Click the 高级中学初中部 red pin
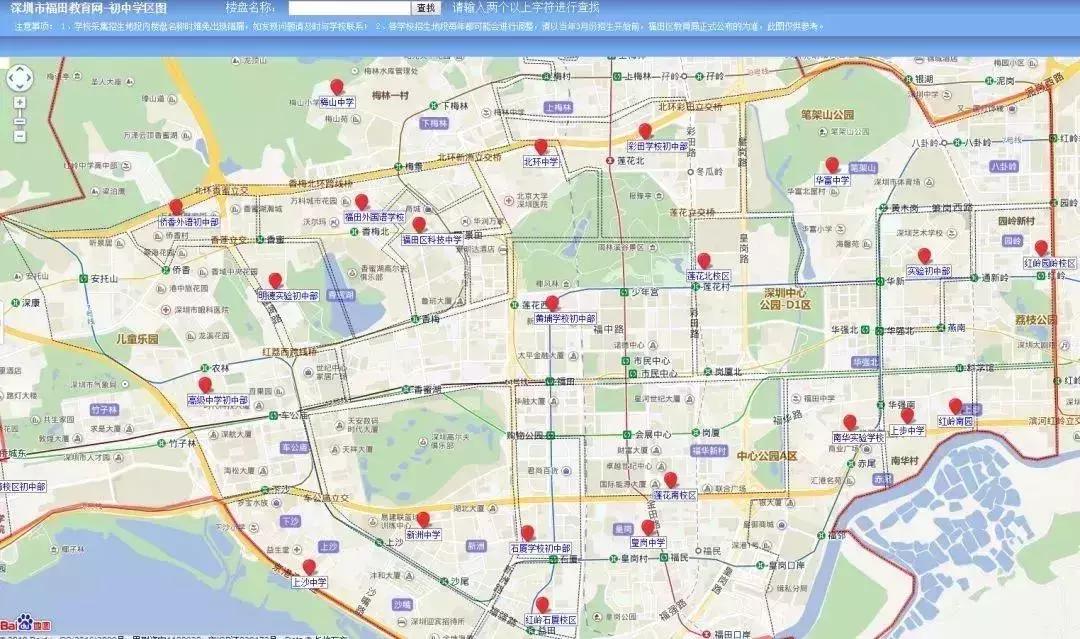Image resolution: width=1080 pixels, height=639 pixels. click(205, 384)
